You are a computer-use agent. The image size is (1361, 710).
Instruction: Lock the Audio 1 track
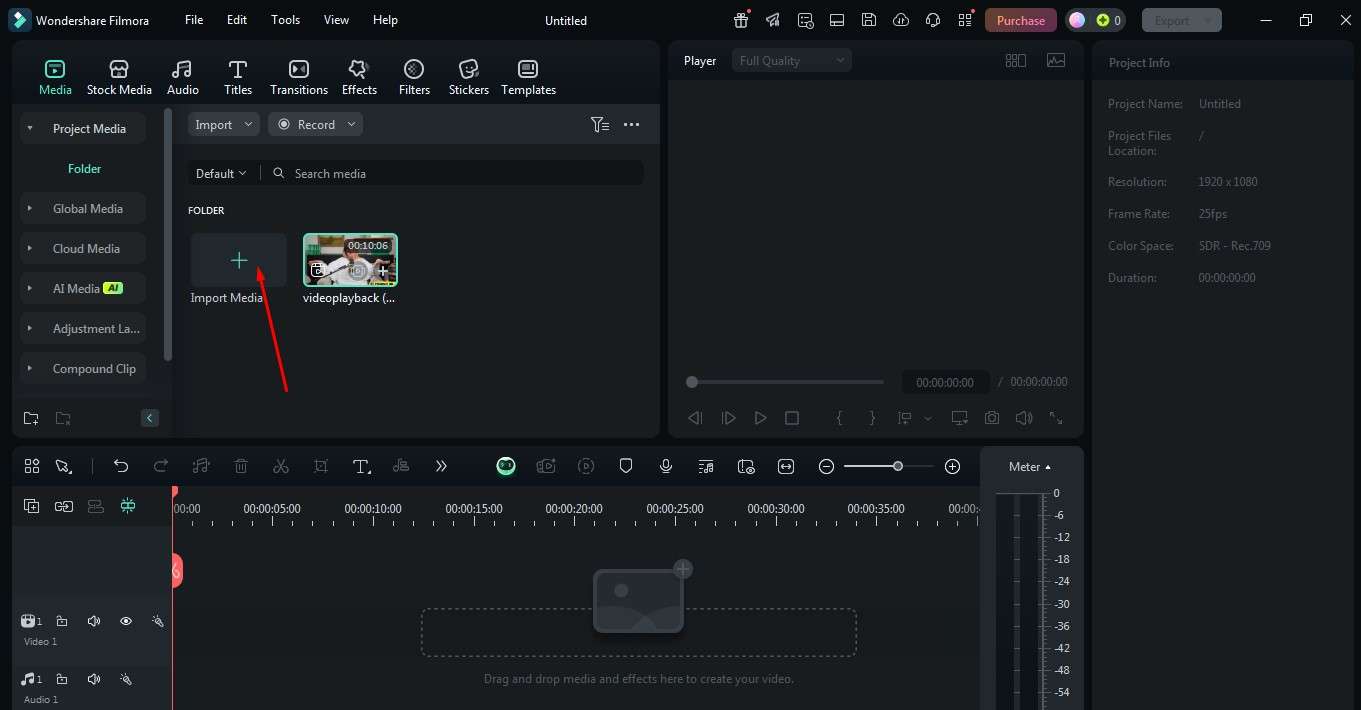pyautogui.click(x=62, y=679)
